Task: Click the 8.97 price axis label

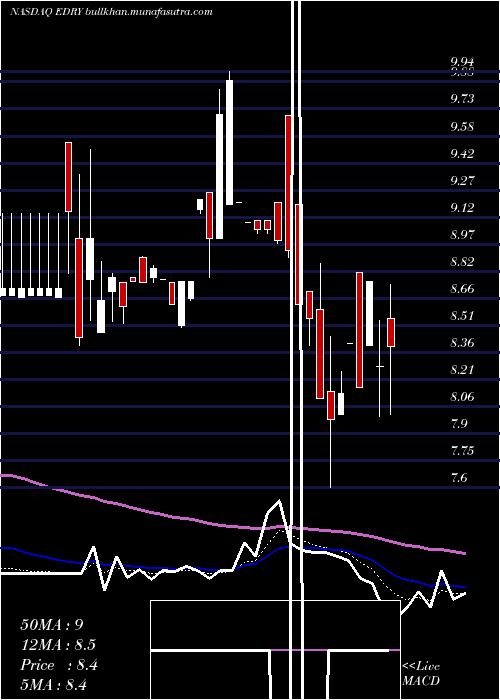Action: [x=462, y=234]
